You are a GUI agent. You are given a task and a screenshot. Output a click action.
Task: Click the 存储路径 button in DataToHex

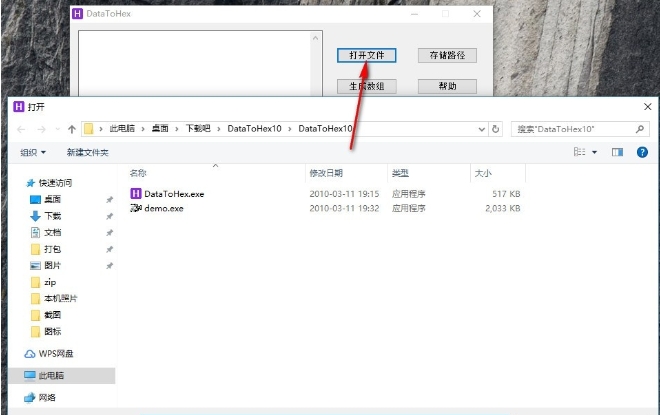pos(447,55)
